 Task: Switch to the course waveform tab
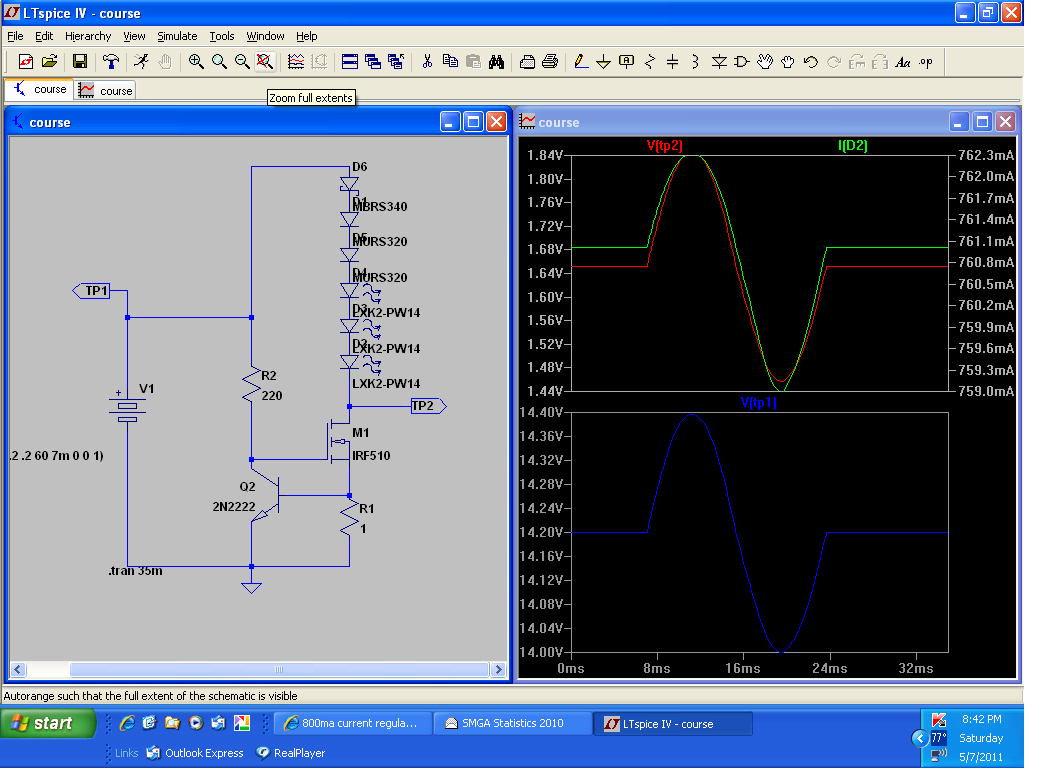[105, 90]
